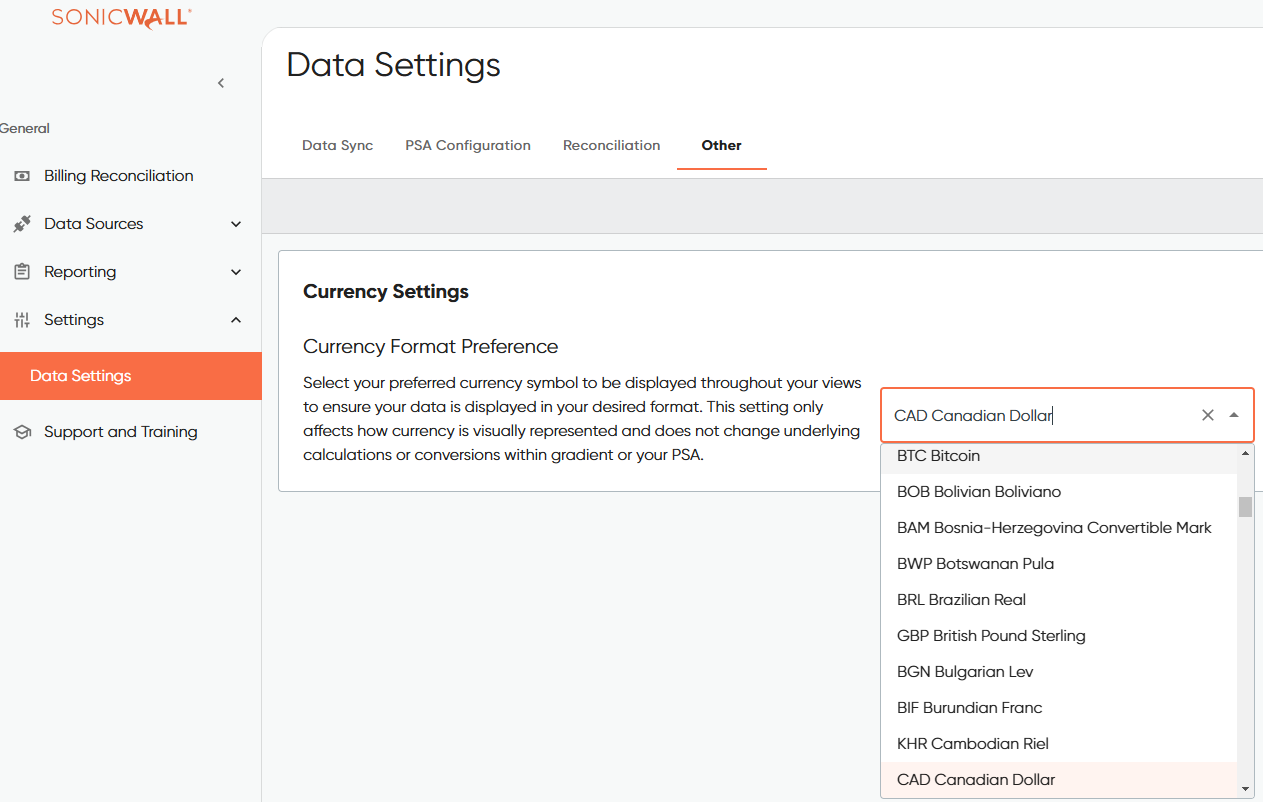Expand the Data Sources submenu chevron
Image resolution: width=1263 pixels, height=802 pixels.
click(236, 224)
